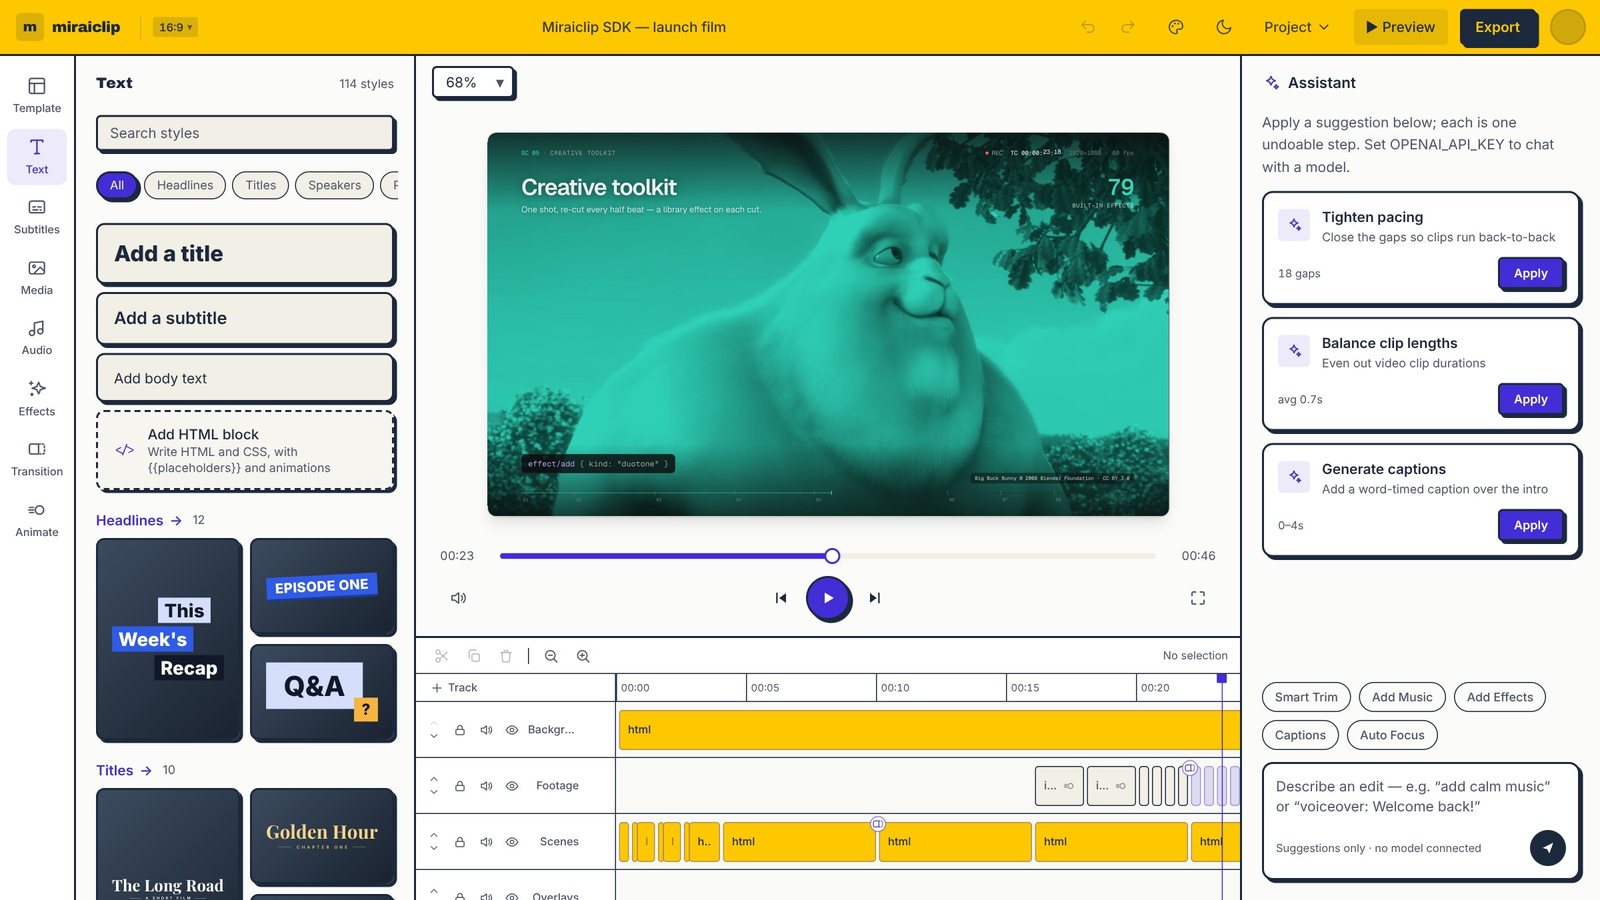Zoom out the timeline
This screenshot has height=900, width=1600.
pyautogui.click(x=551, y=656)
